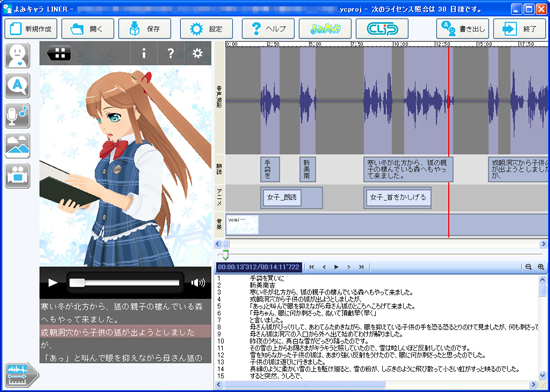550x392 pixels.
Task: Open a project with 開く button
Action: point(88,29)
